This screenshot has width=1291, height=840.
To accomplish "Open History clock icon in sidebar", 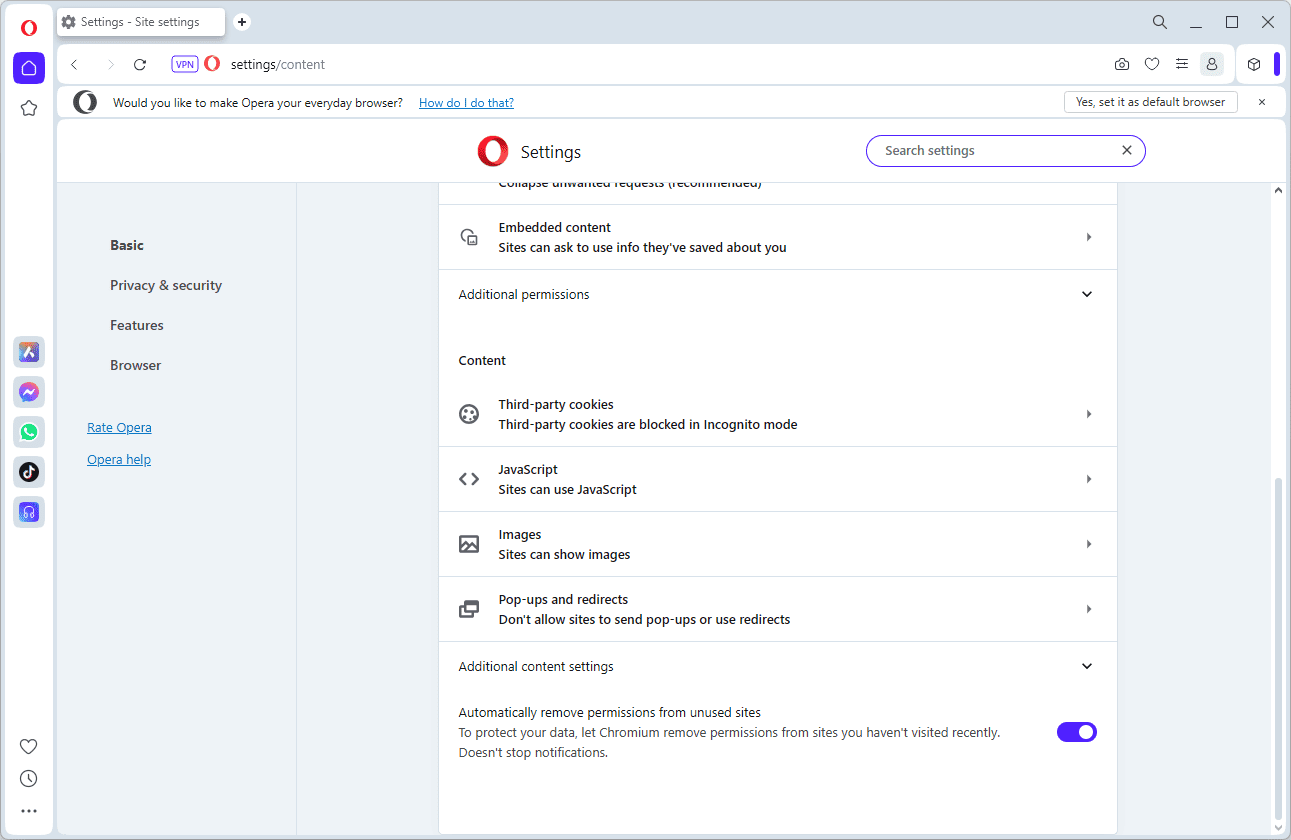I will [x=29, y=778].
